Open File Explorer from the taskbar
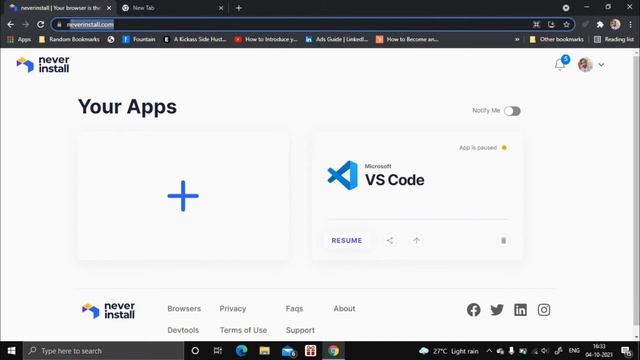The width and height of the screenshot is (640, 360). tap(264, 351)
